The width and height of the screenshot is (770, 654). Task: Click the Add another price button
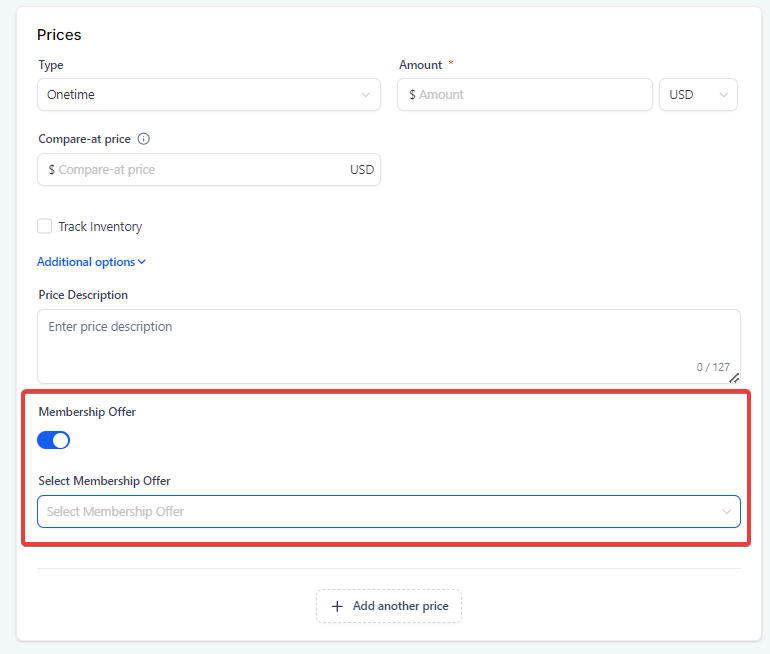tap(389, 606)
